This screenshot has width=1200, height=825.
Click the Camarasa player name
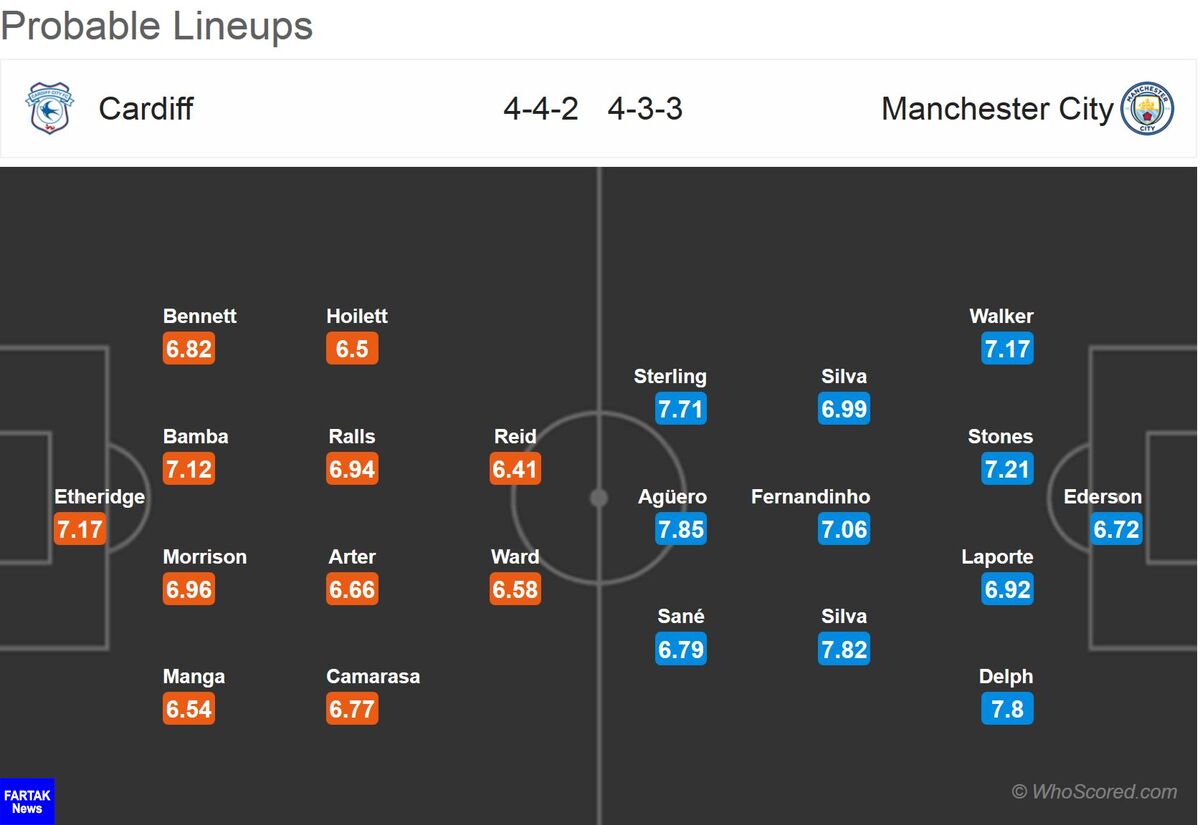373,676
